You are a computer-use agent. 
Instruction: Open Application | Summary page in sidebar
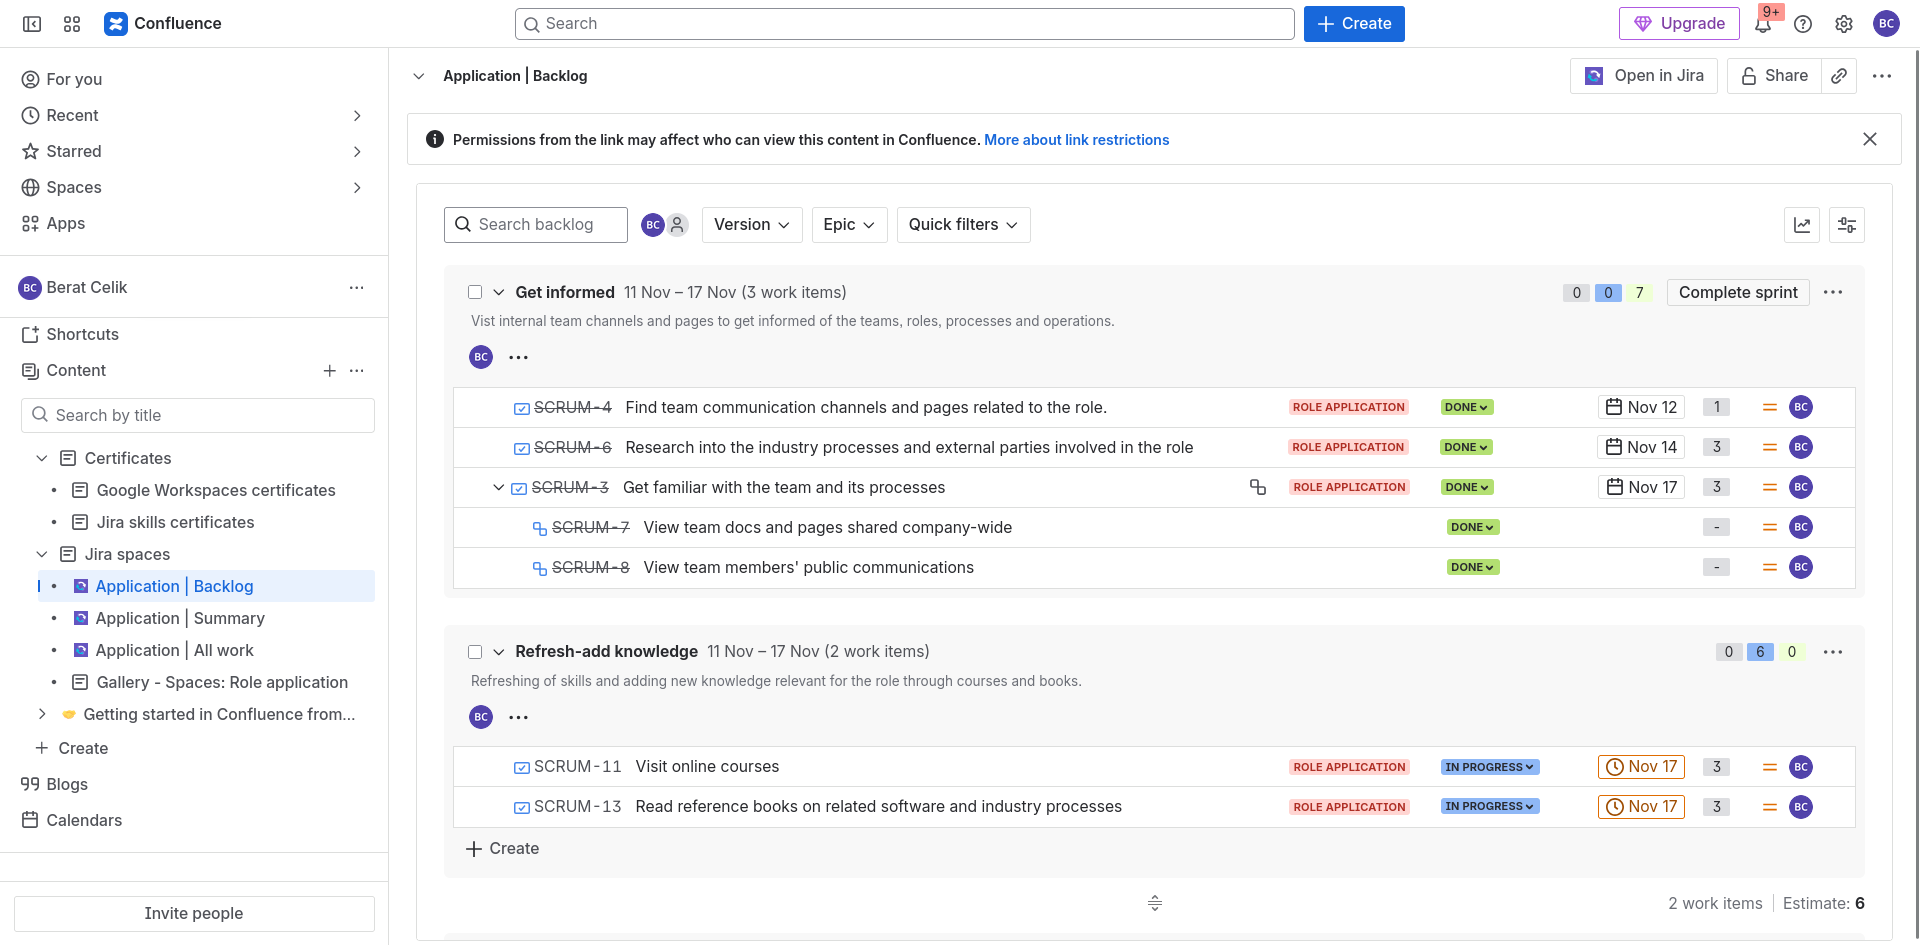180,618
